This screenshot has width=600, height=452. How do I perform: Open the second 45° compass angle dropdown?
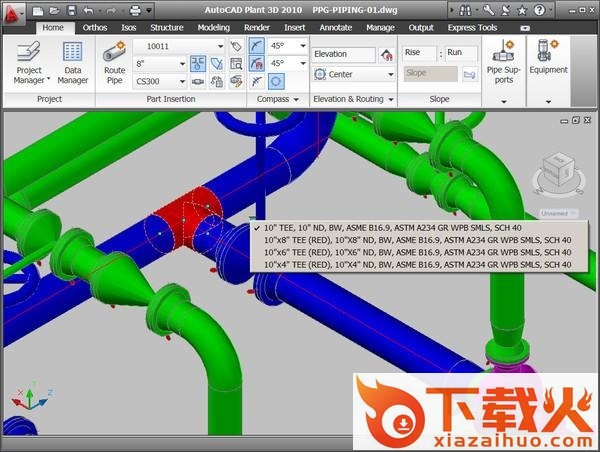point(303,63)
